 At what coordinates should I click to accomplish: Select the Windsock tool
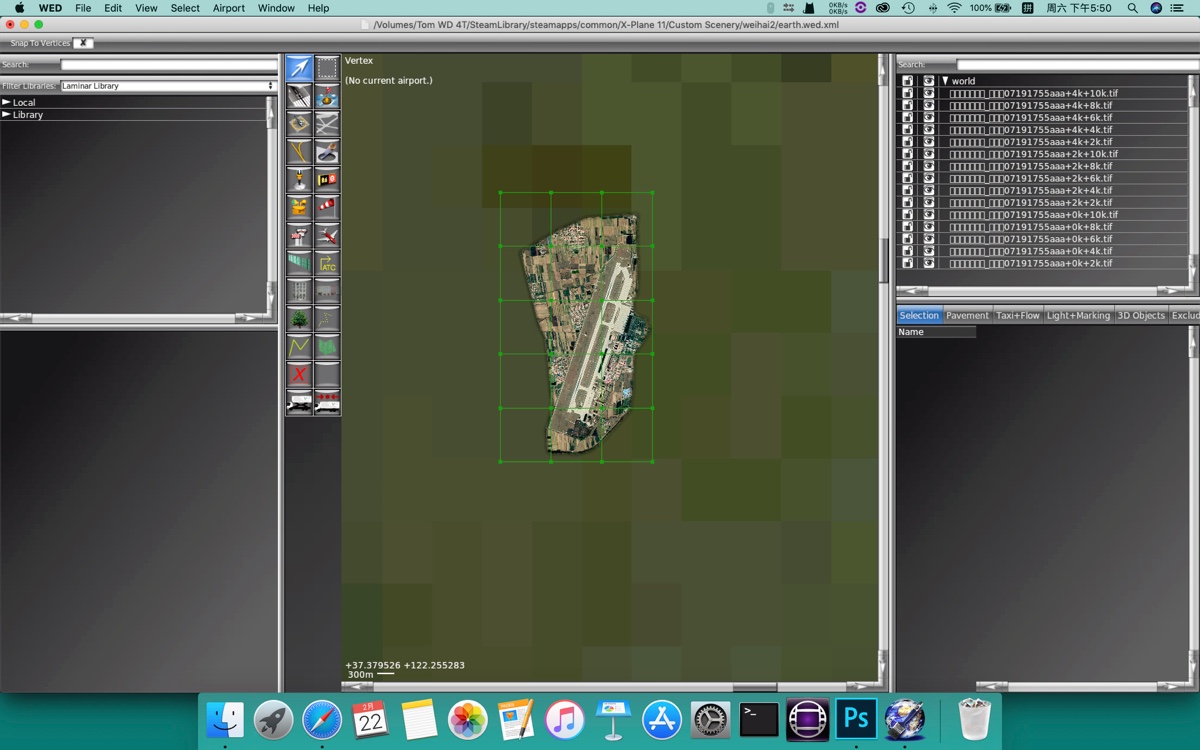click(x=327, y=207)
